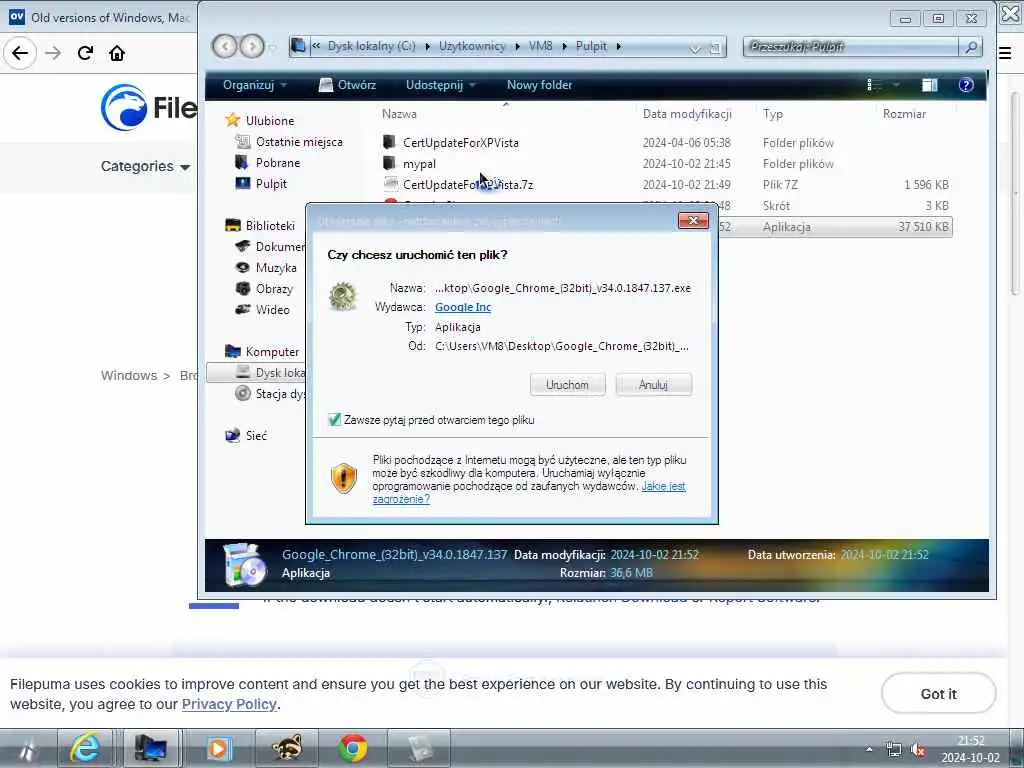This screenshot has height=768, width=1024.
Task: Open the browser hamburger menu
Action: click(x=1005, y=53)
